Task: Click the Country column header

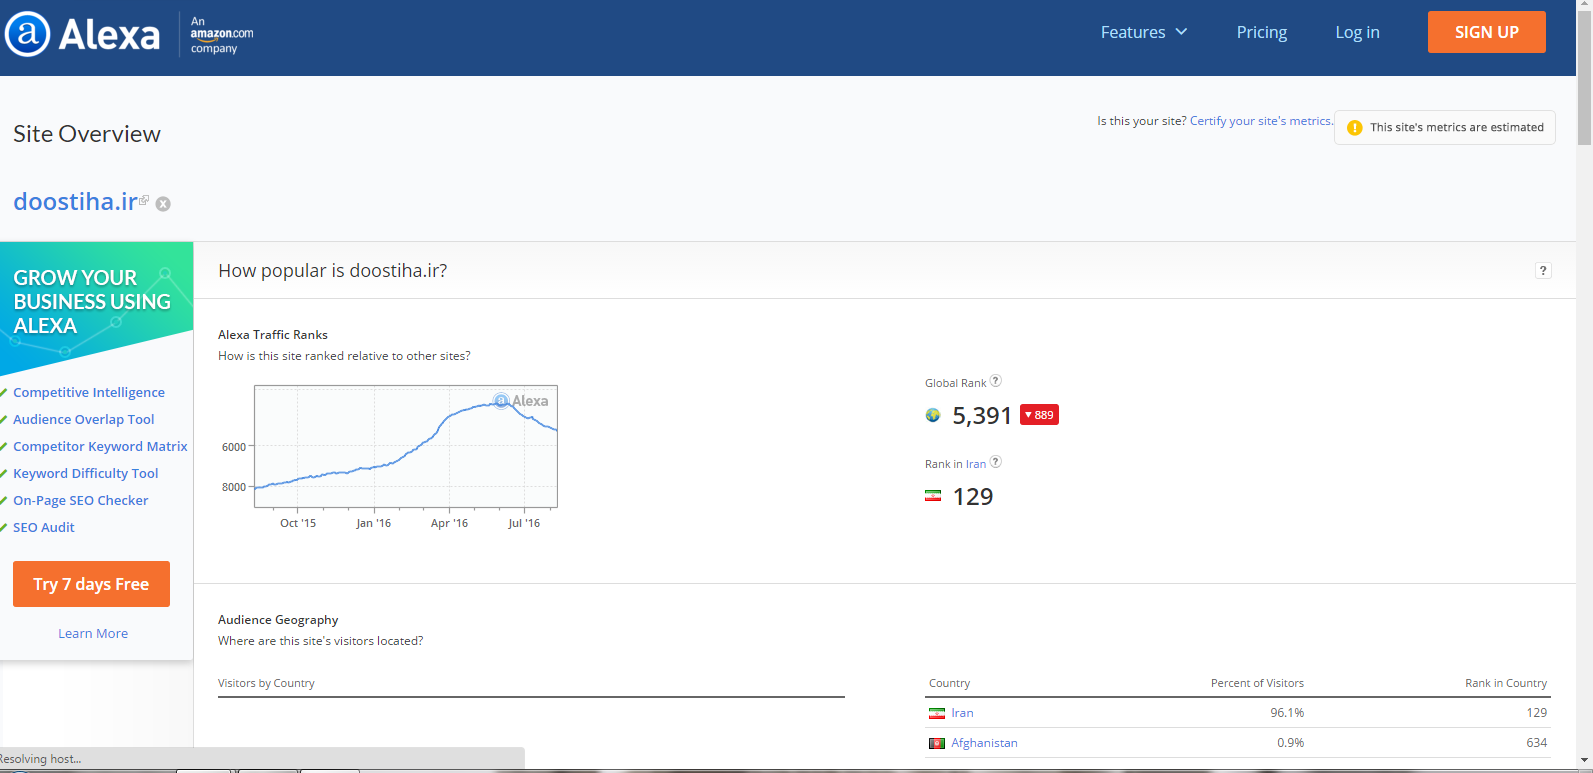Action: coord(949,684)
